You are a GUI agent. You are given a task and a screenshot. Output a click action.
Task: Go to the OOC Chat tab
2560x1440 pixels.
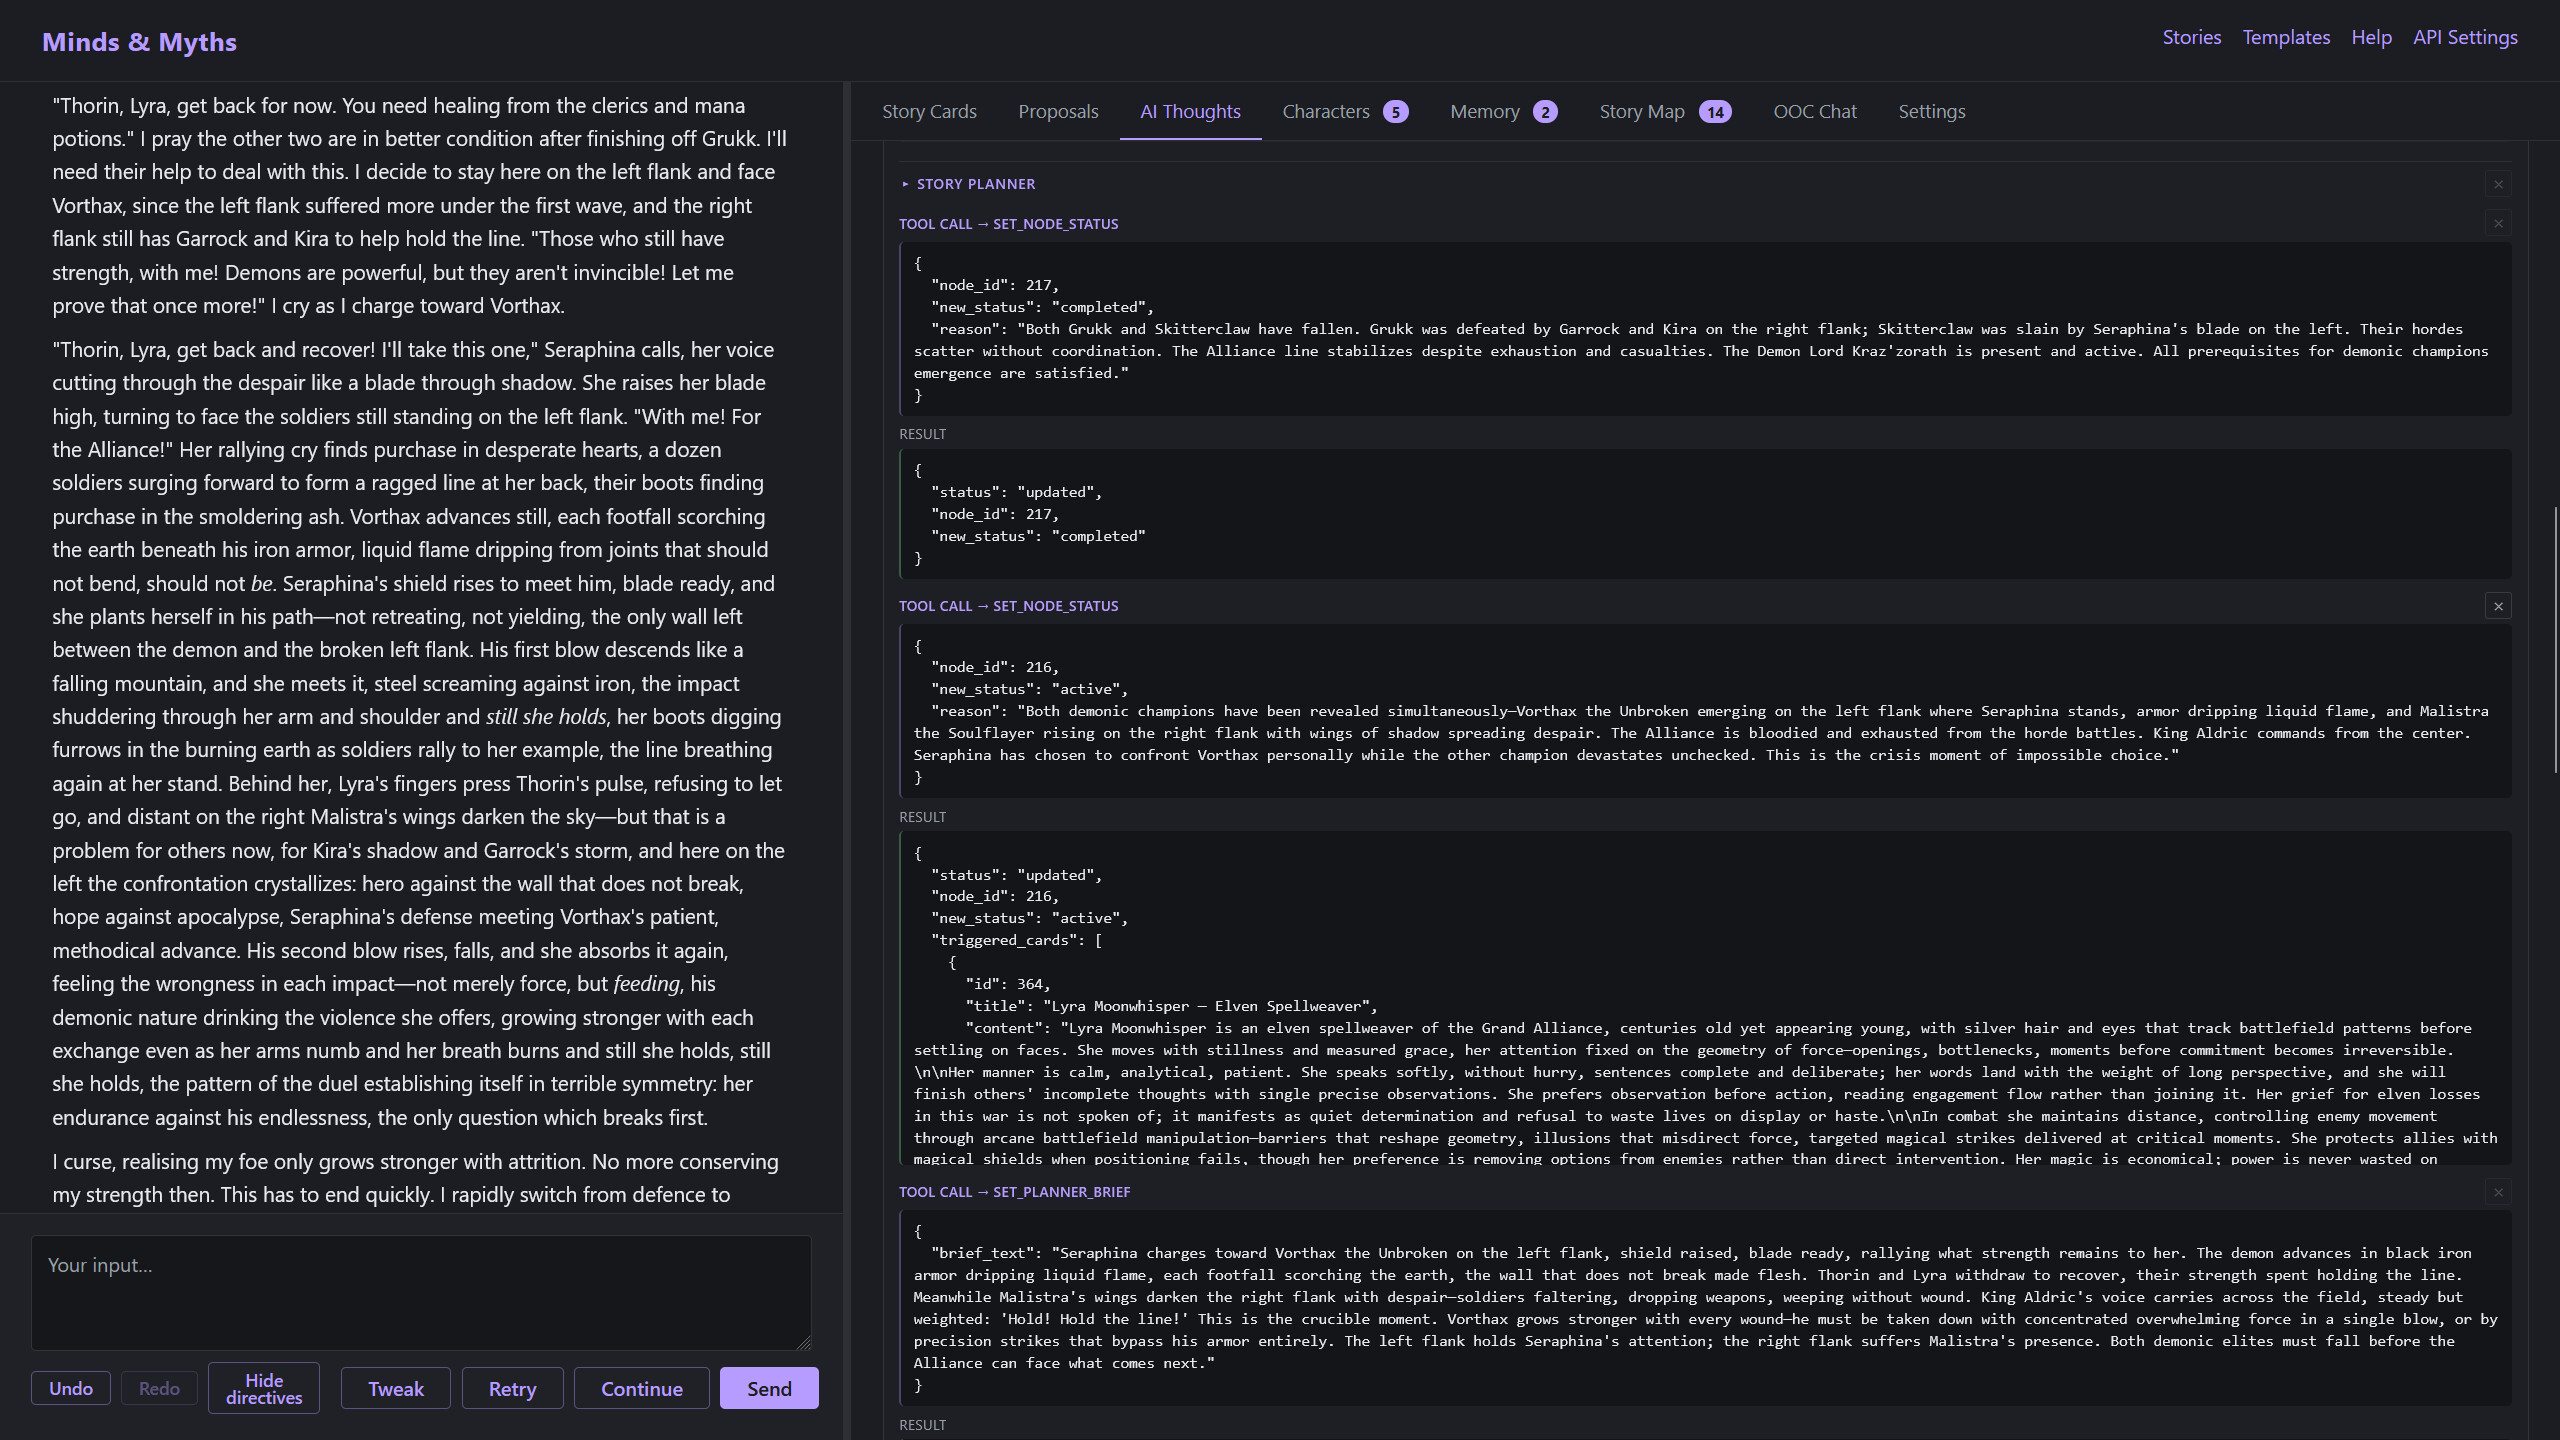click(x=1815, y=111)
